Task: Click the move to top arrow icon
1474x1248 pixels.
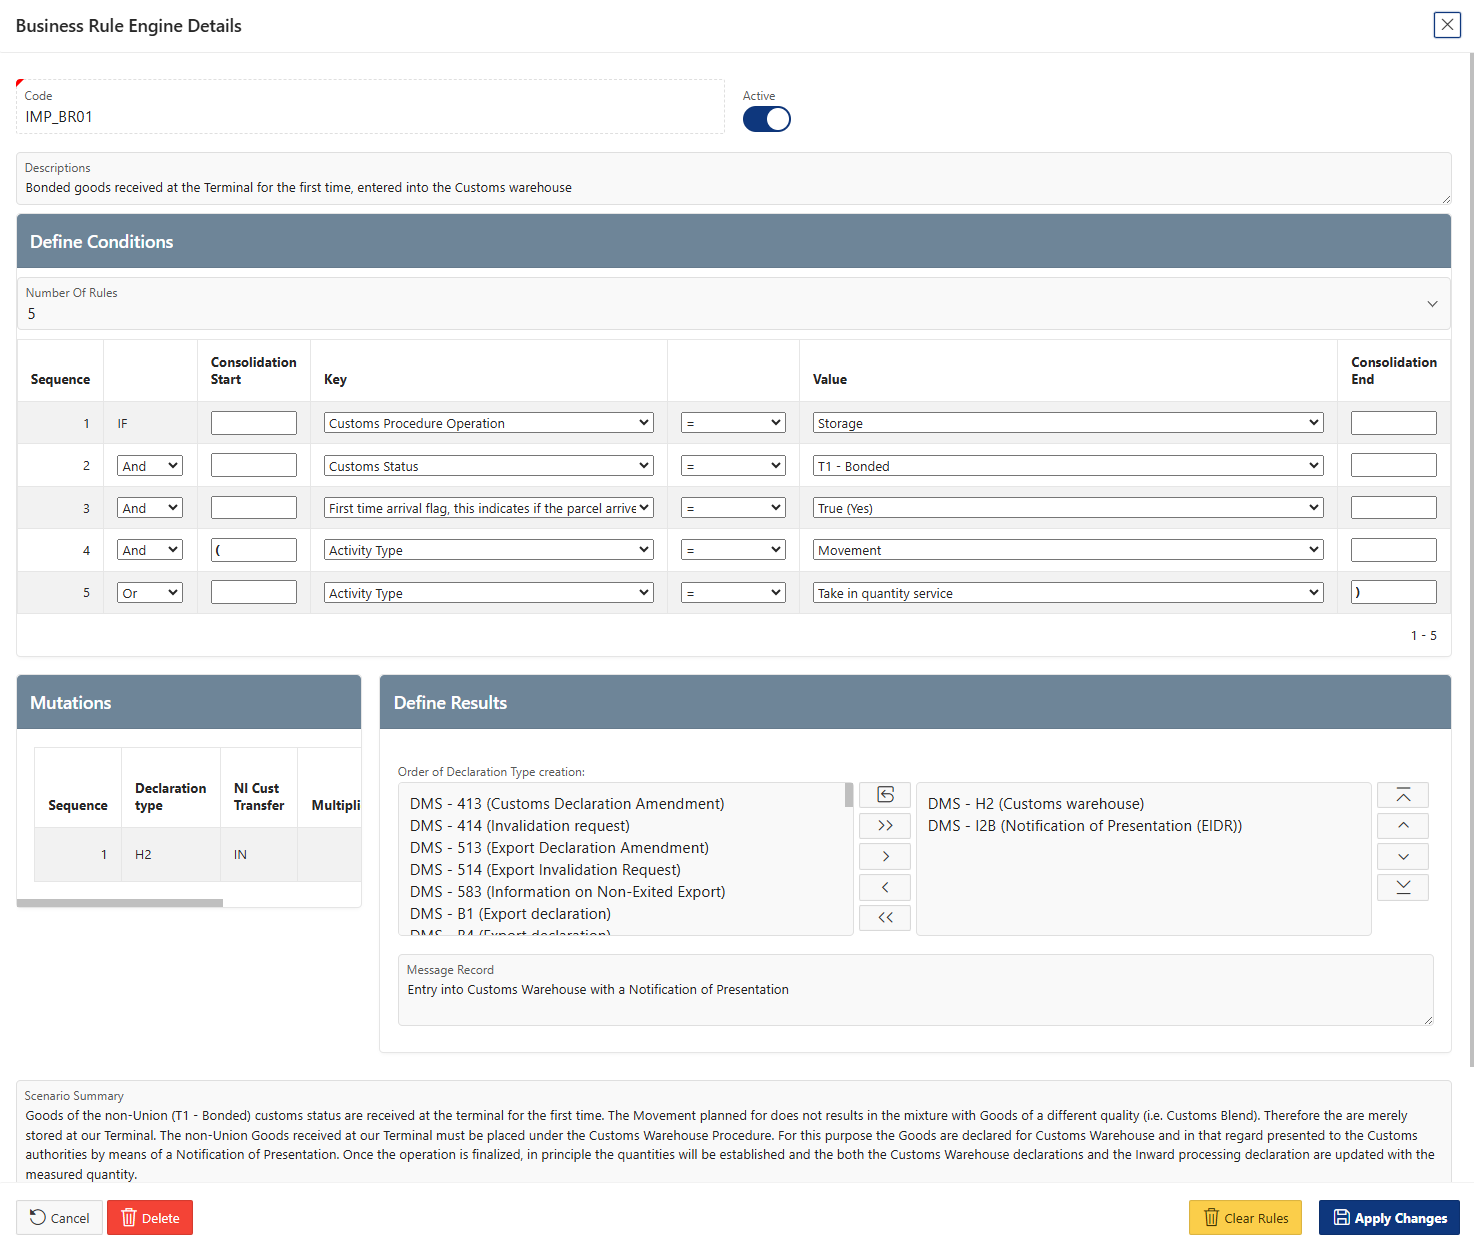Action: [1403, 795]
